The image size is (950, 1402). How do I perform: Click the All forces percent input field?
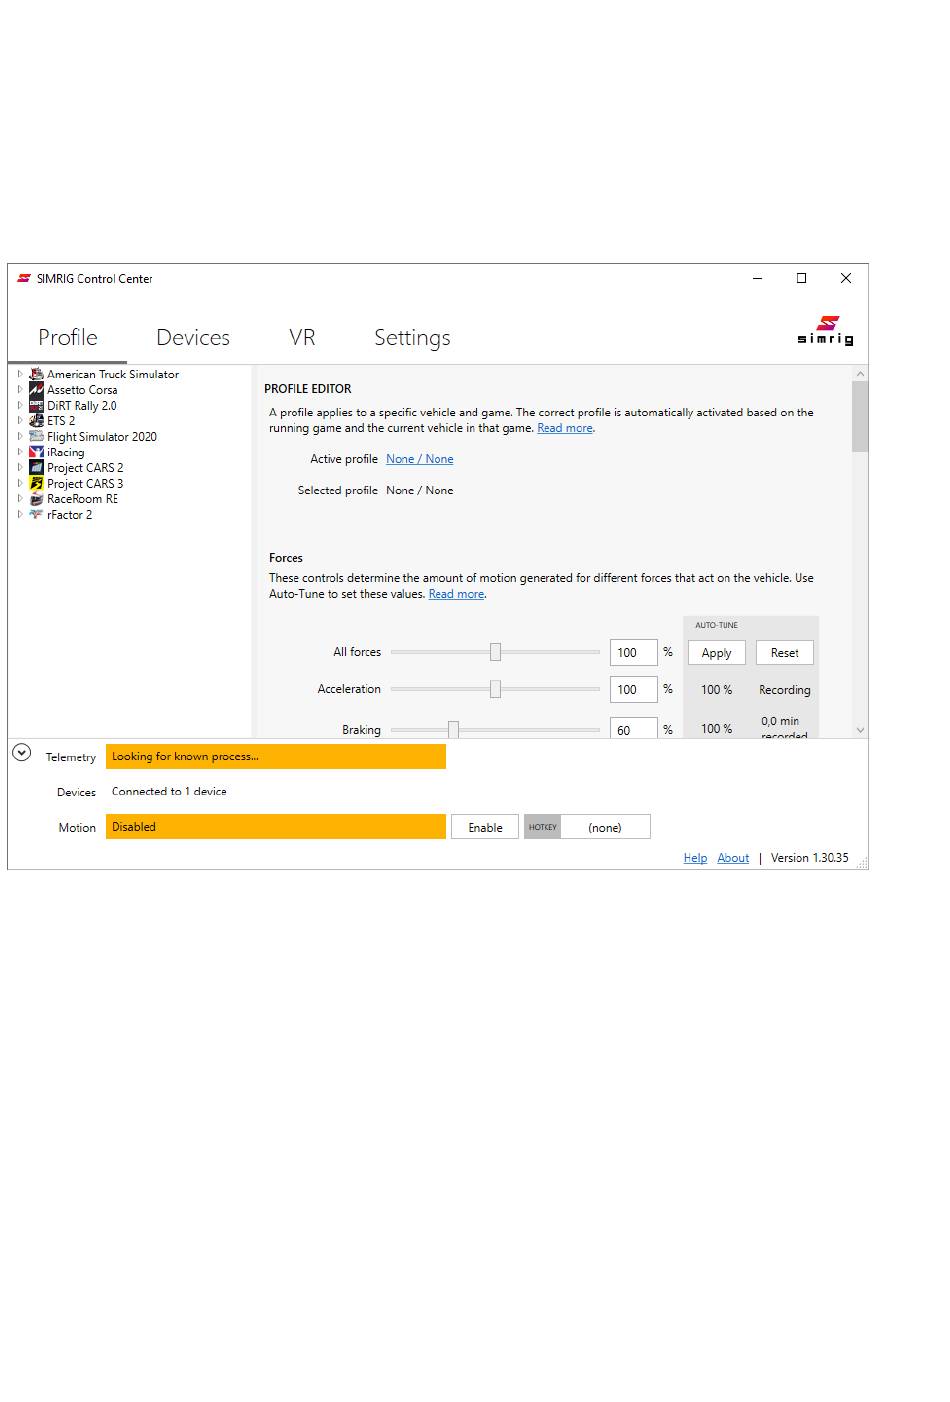tap(634, 653)
